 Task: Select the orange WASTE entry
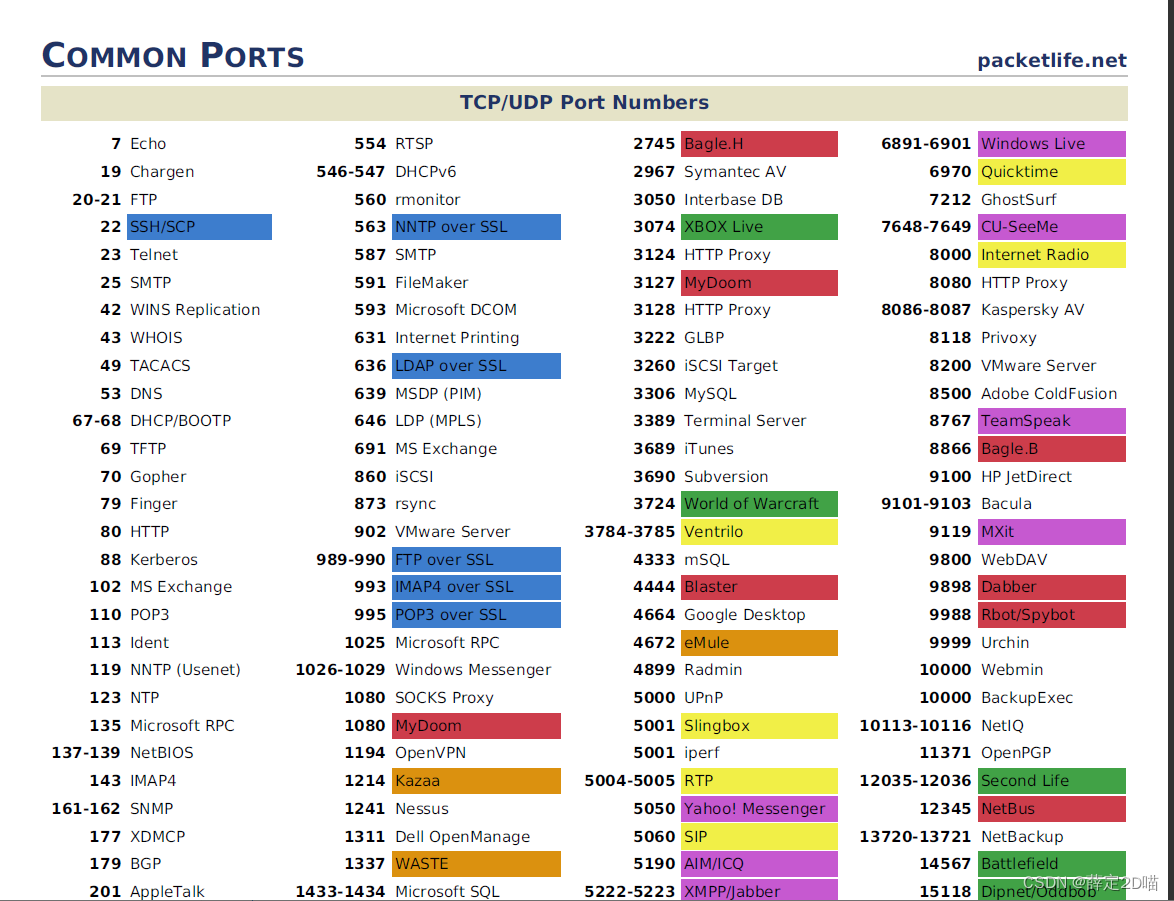tap(476, 864)
